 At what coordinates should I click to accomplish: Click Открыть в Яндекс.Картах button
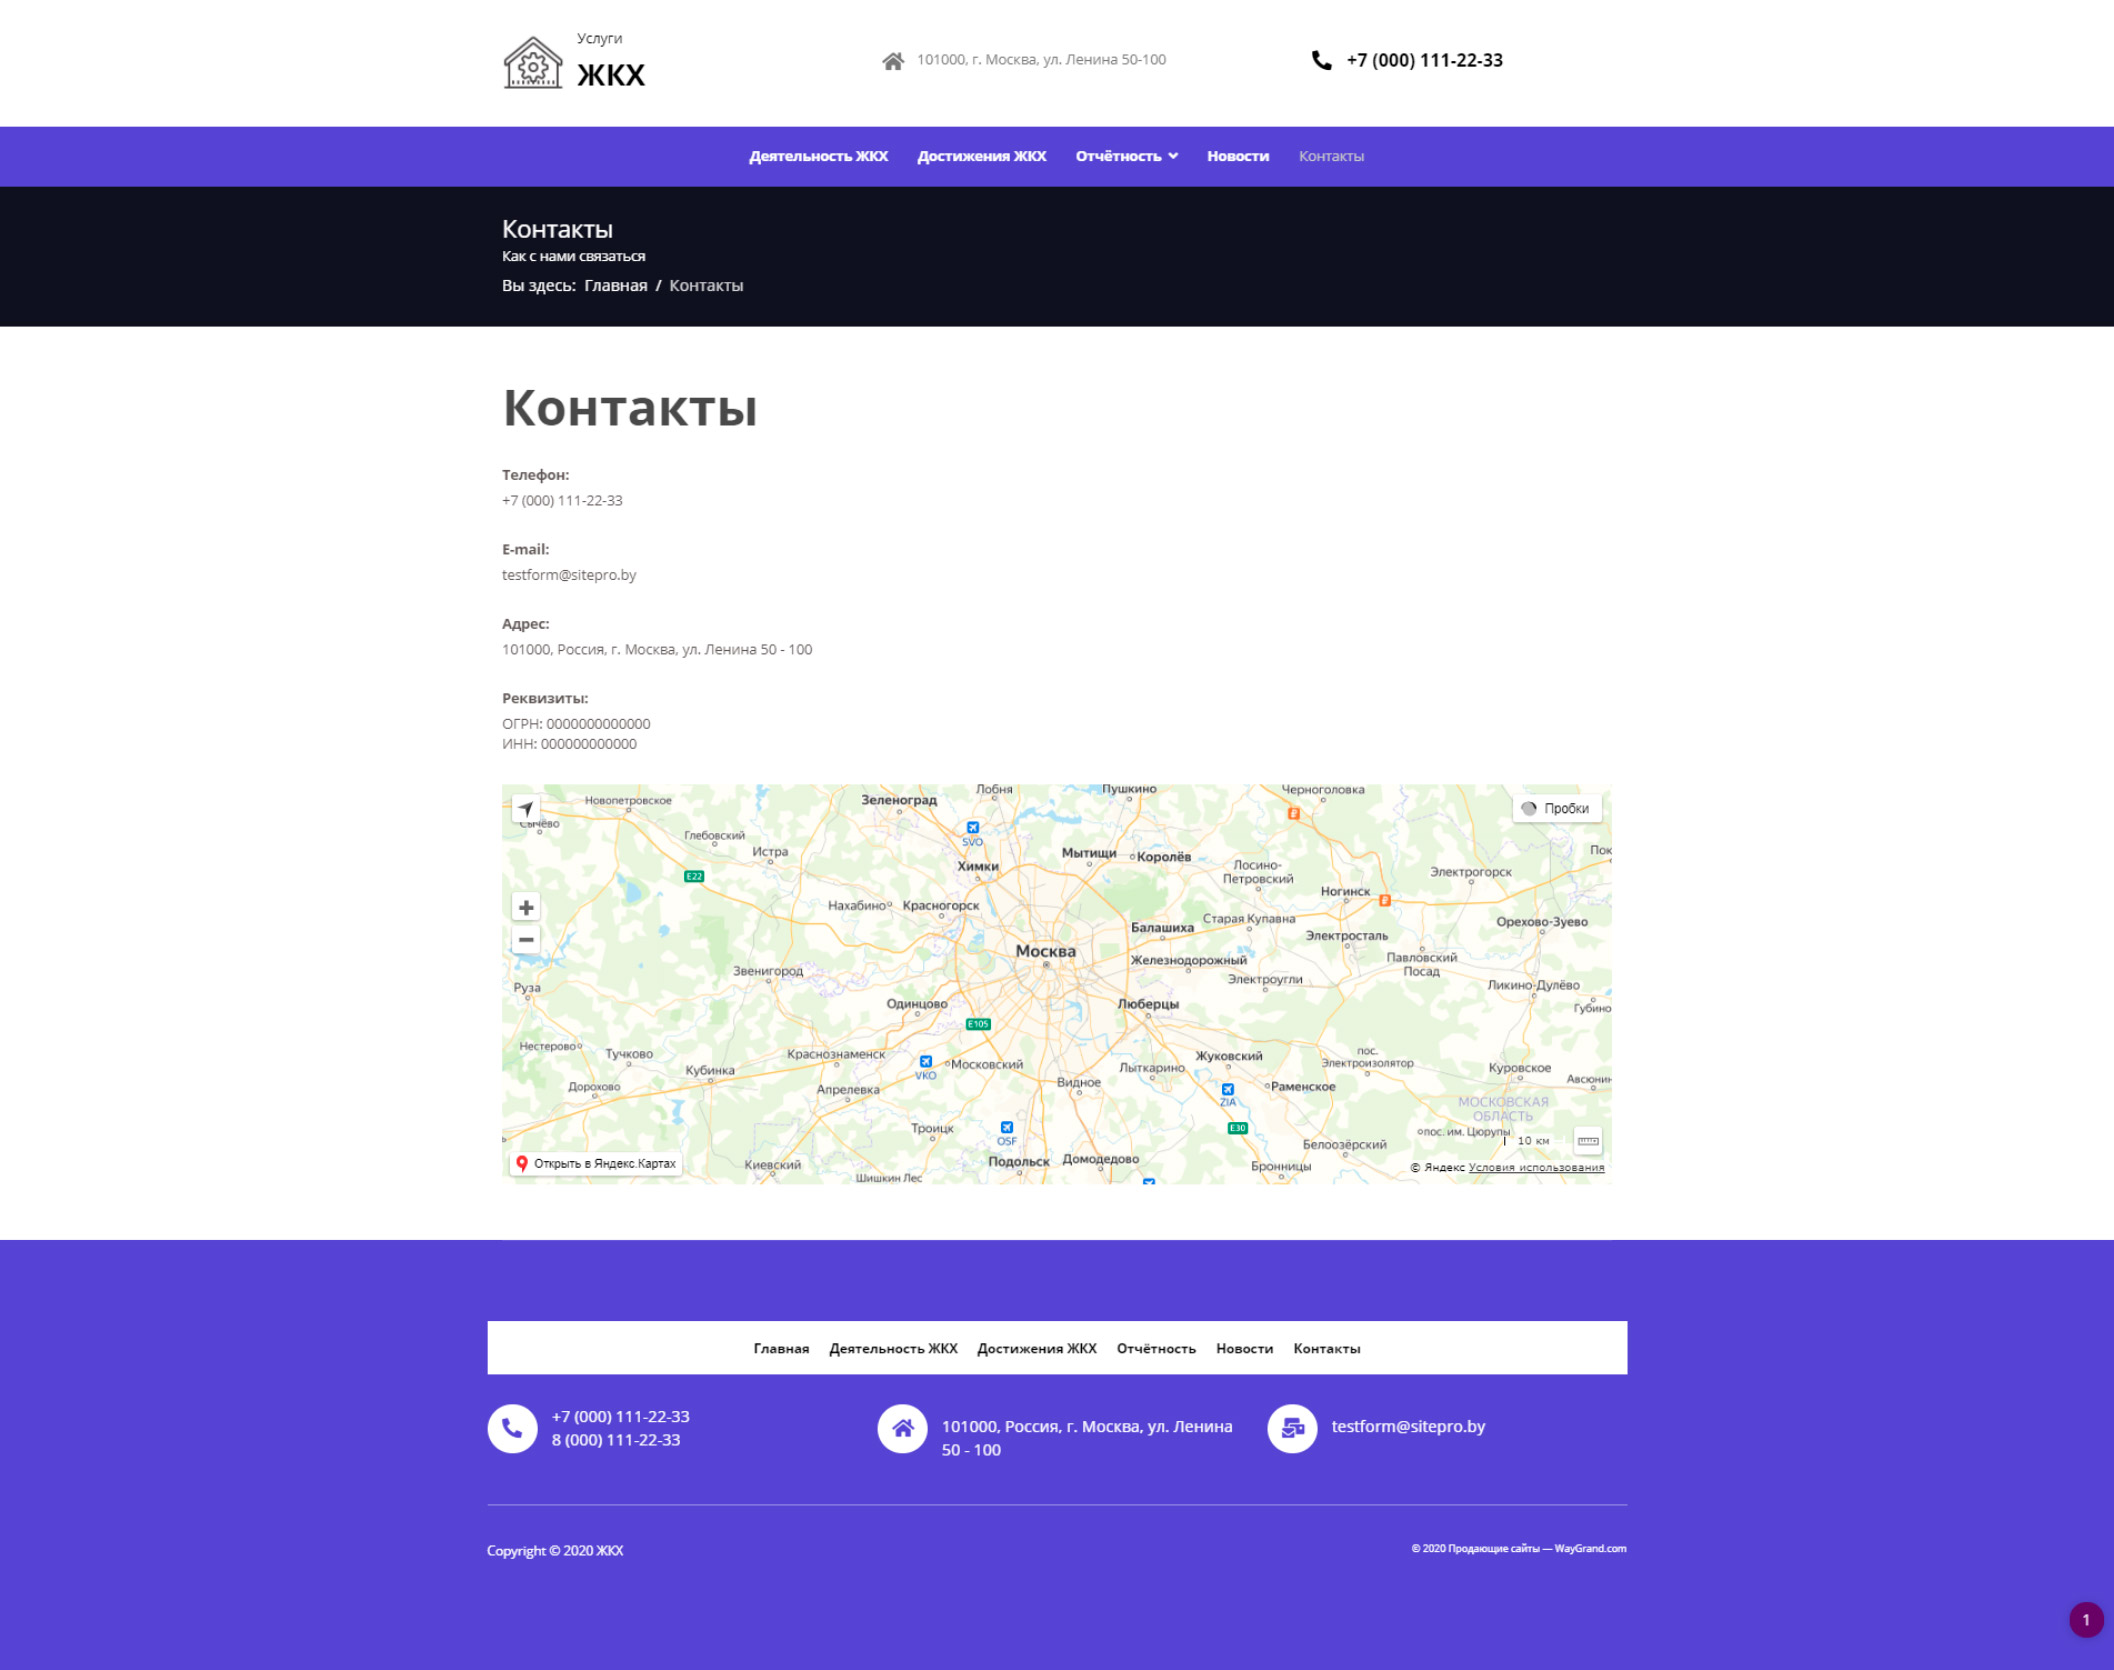596,1163
